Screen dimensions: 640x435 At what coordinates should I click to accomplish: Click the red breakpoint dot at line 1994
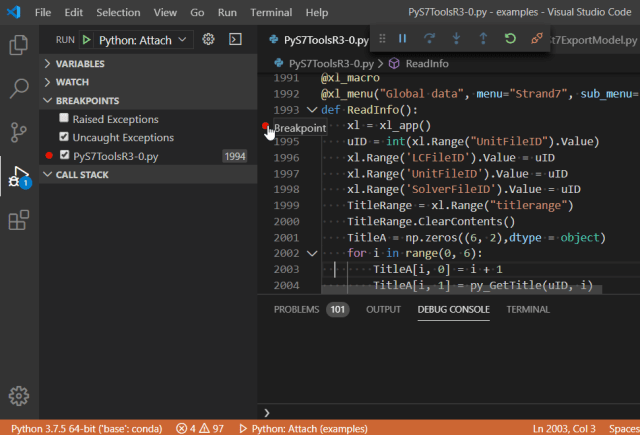coord(265,127)
